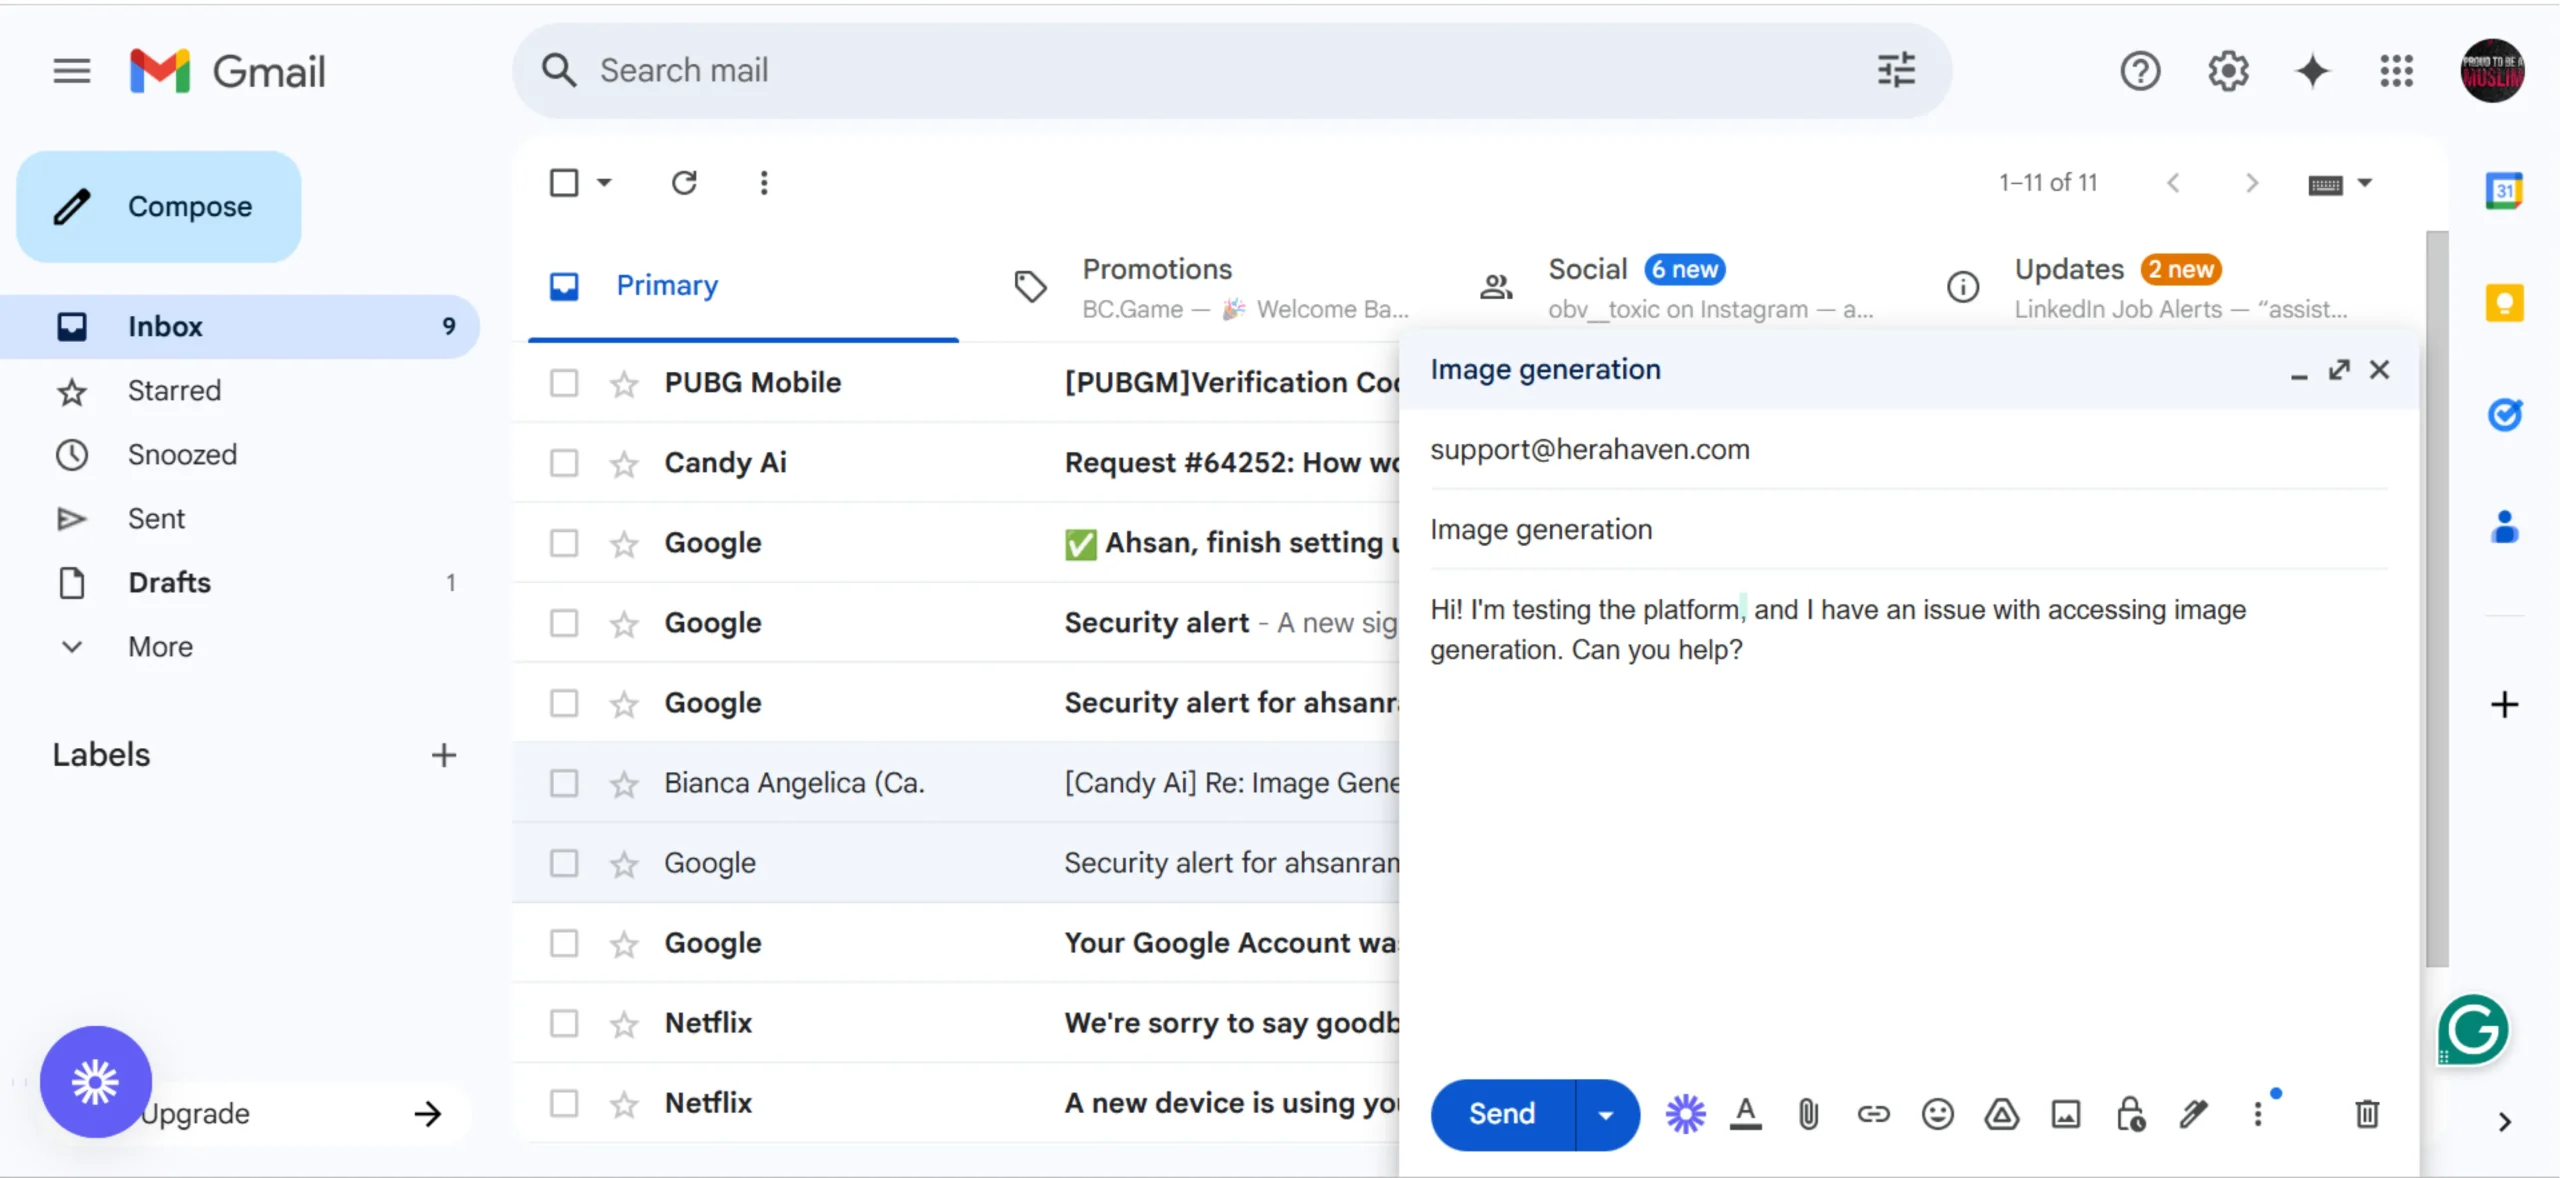Open Google Keep side panel

(x=2504, y=302)
